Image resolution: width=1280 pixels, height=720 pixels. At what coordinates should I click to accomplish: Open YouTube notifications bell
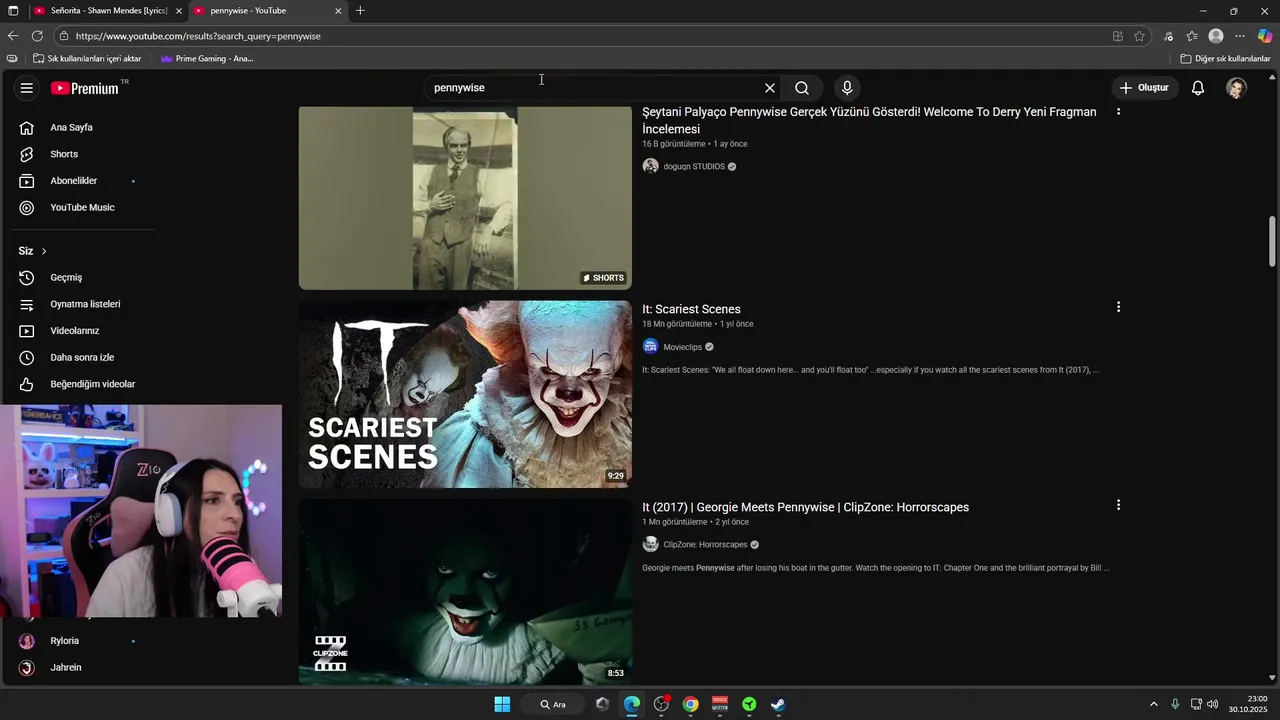click(1198, 88)
